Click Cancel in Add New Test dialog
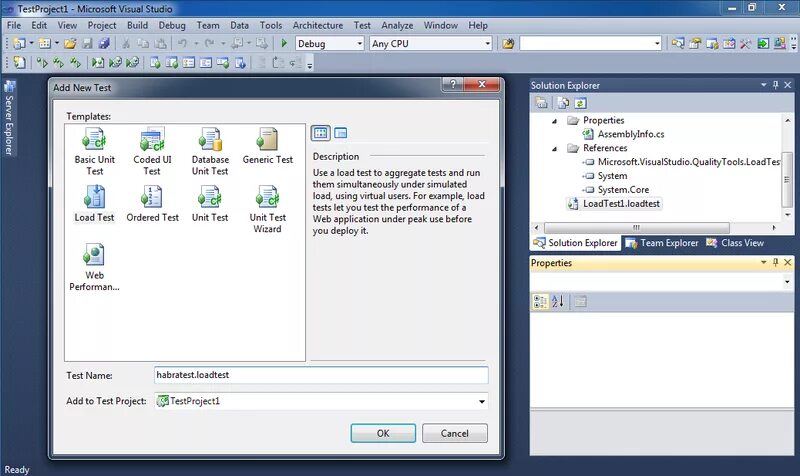The height and width of the screenshot is (476, 800). [x=455, y=433]
